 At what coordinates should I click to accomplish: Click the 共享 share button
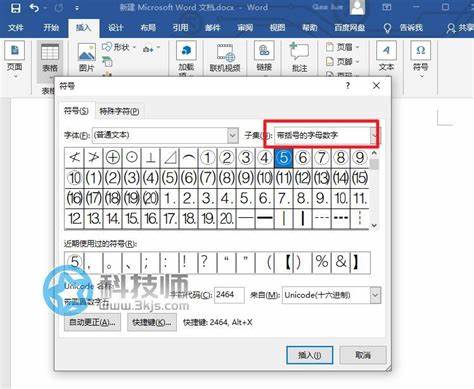460,28
